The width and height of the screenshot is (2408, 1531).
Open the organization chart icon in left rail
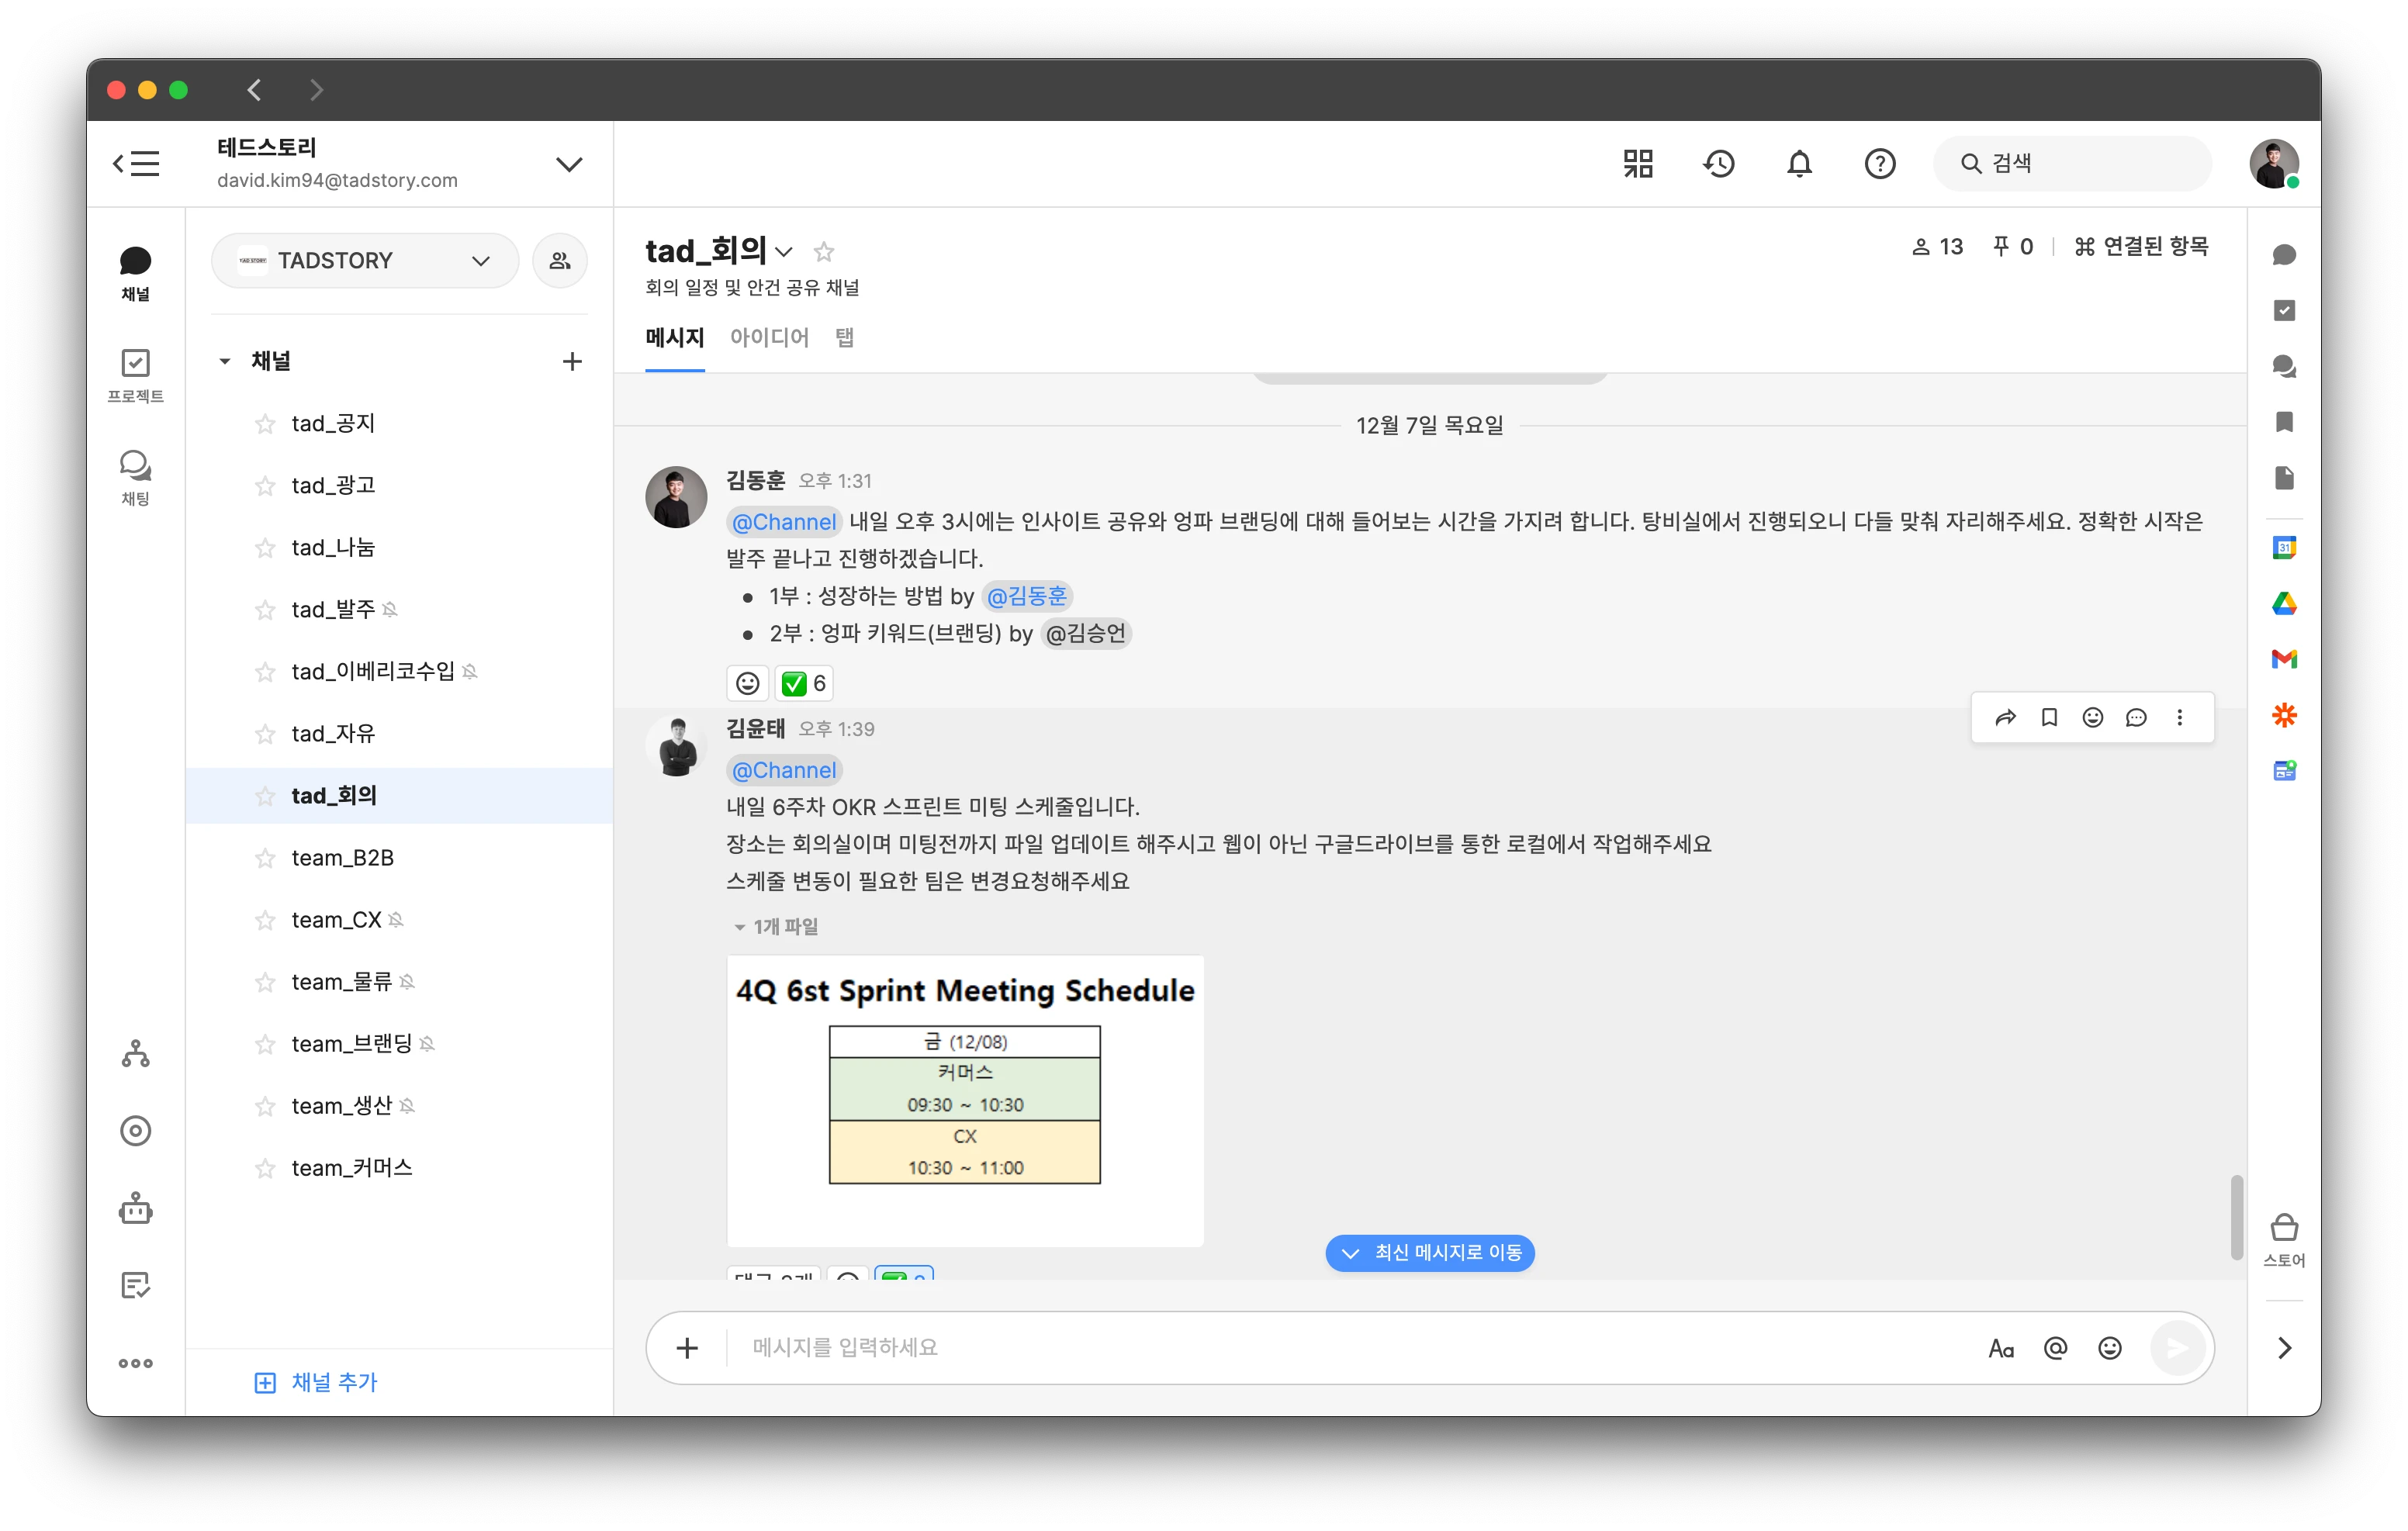point(135,1054)
